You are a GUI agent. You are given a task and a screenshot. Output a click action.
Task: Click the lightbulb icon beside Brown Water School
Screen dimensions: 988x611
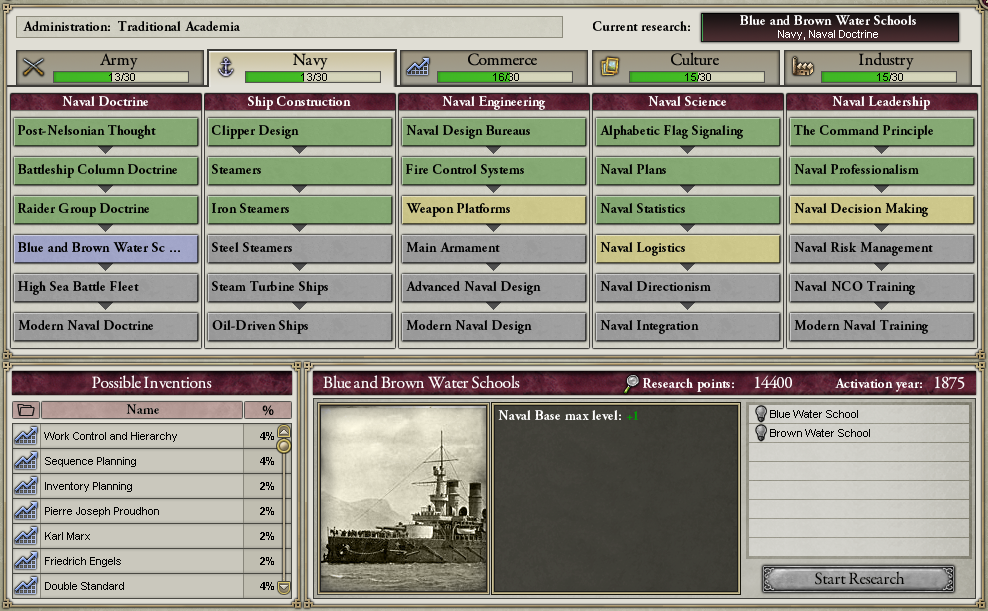[x=761, y=433]
